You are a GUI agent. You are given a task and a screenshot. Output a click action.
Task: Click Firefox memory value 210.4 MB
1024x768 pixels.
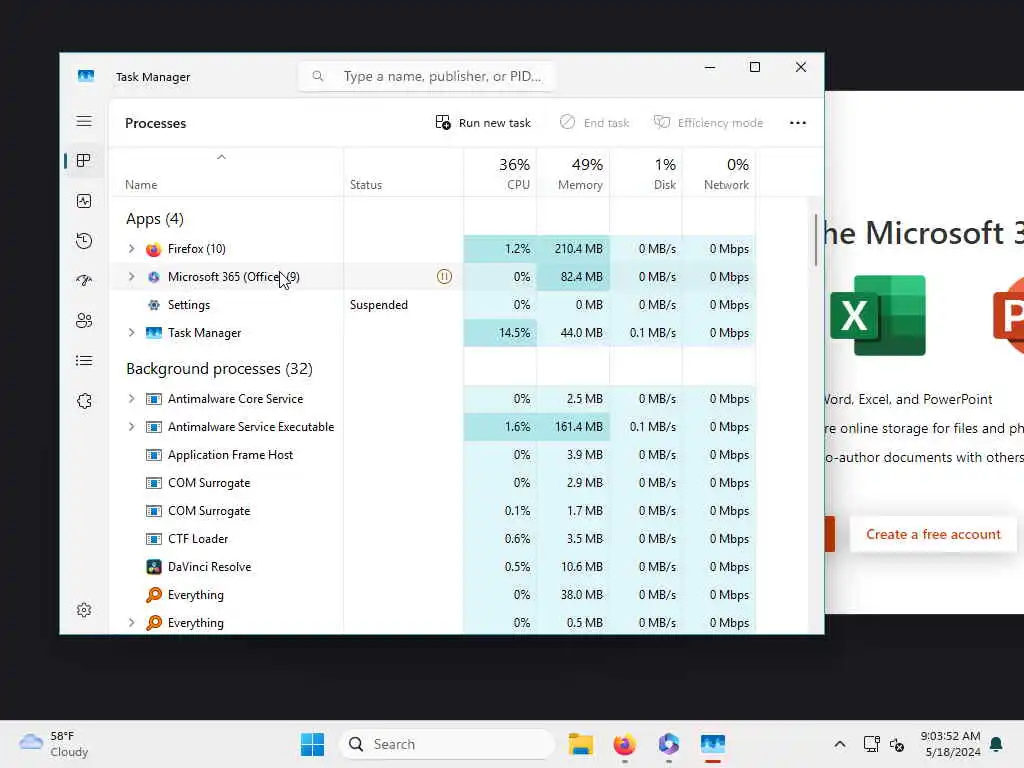tap(579, 249)
